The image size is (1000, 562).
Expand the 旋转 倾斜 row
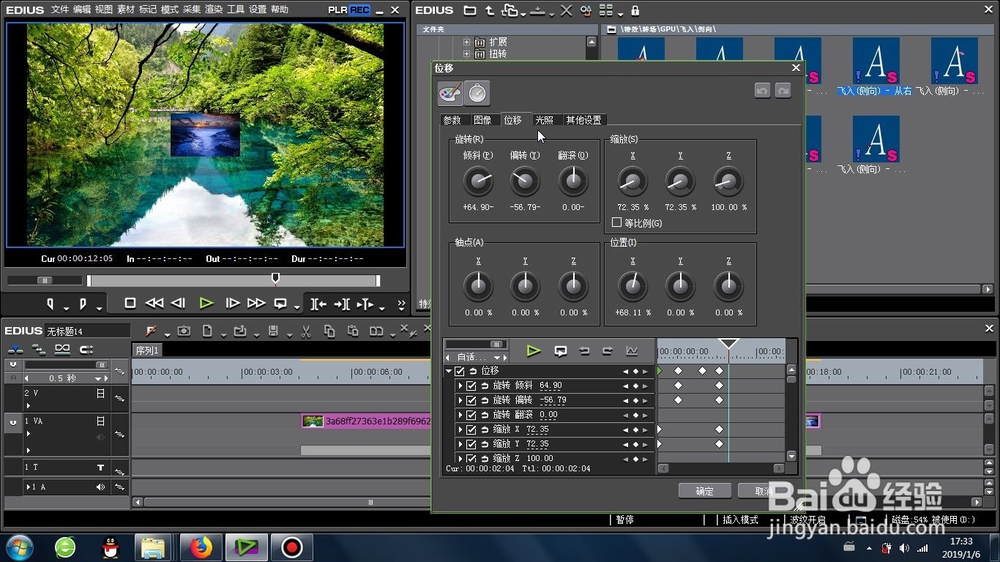tap(460, 386)
